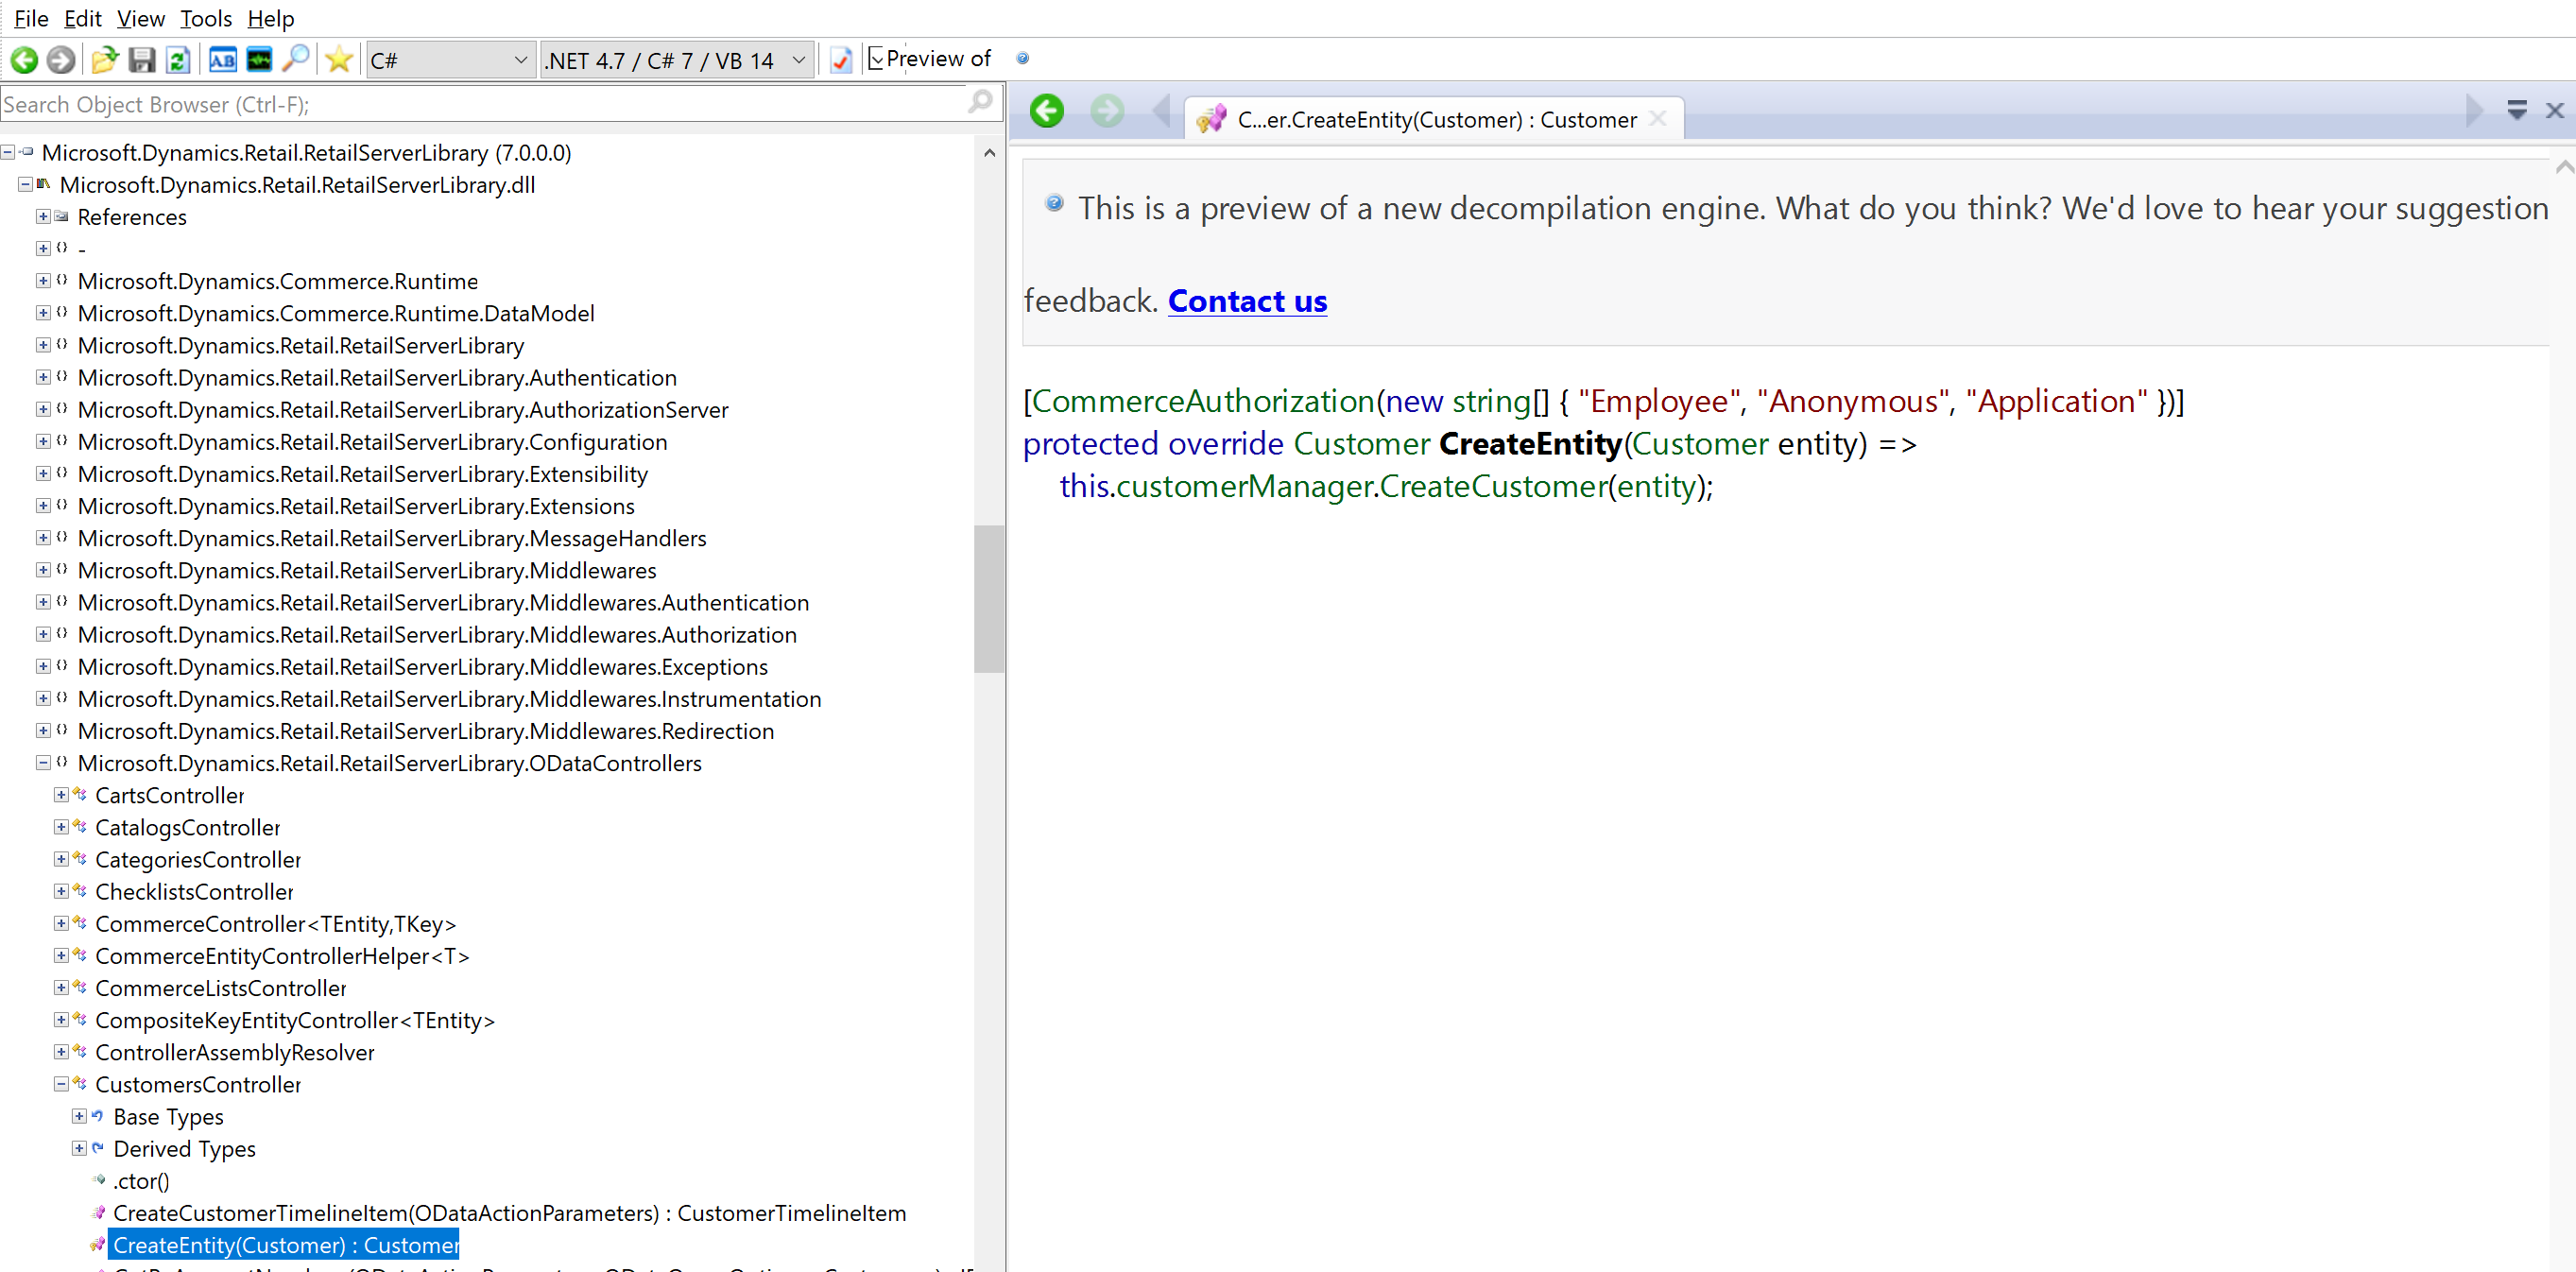Collapse the CustomersController class
Image resolution: width=2576 pixels, height=1272 pixels.
tap(61, 1084)
